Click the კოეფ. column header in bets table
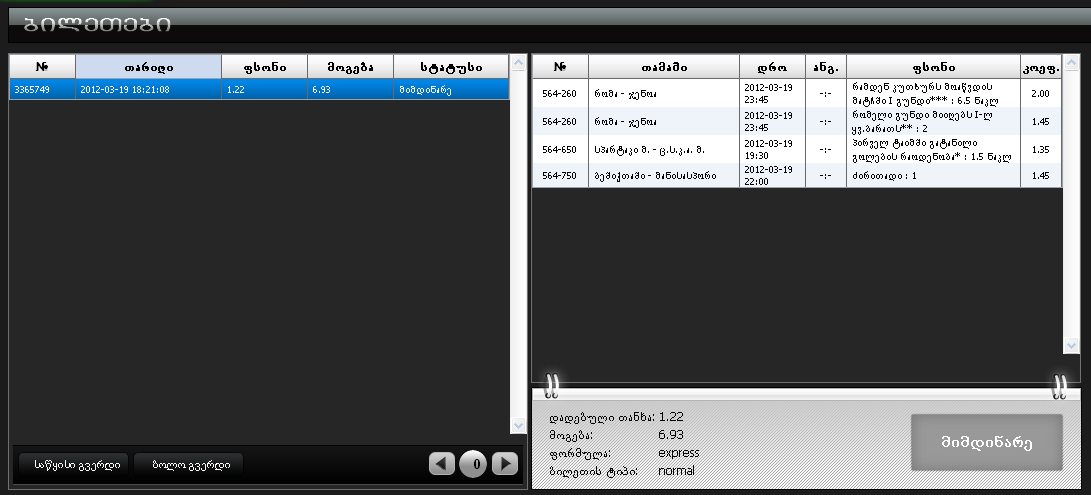This screenshot has width=1091, height=495. pos(1041,67)
